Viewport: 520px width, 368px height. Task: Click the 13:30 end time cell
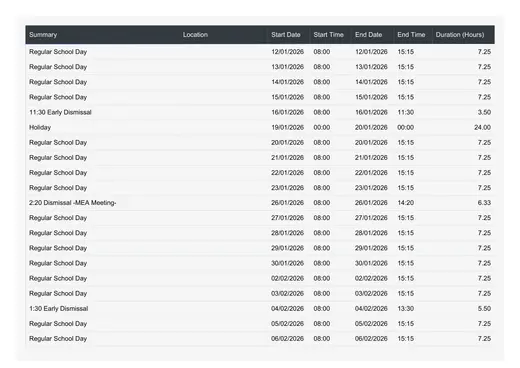click(406, 308)
